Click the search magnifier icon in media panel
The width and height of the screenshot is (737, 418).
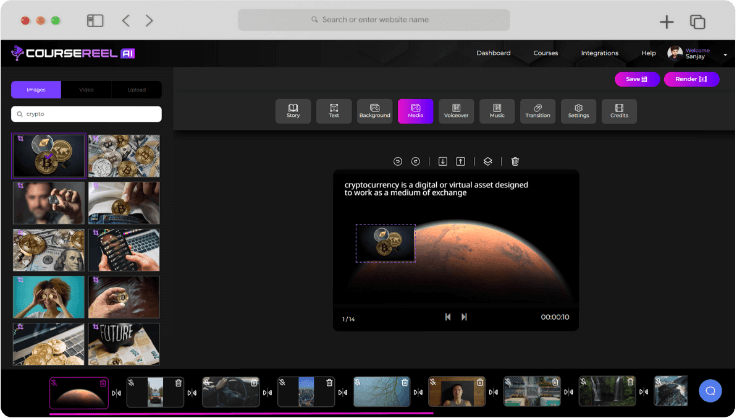(20, 114)
